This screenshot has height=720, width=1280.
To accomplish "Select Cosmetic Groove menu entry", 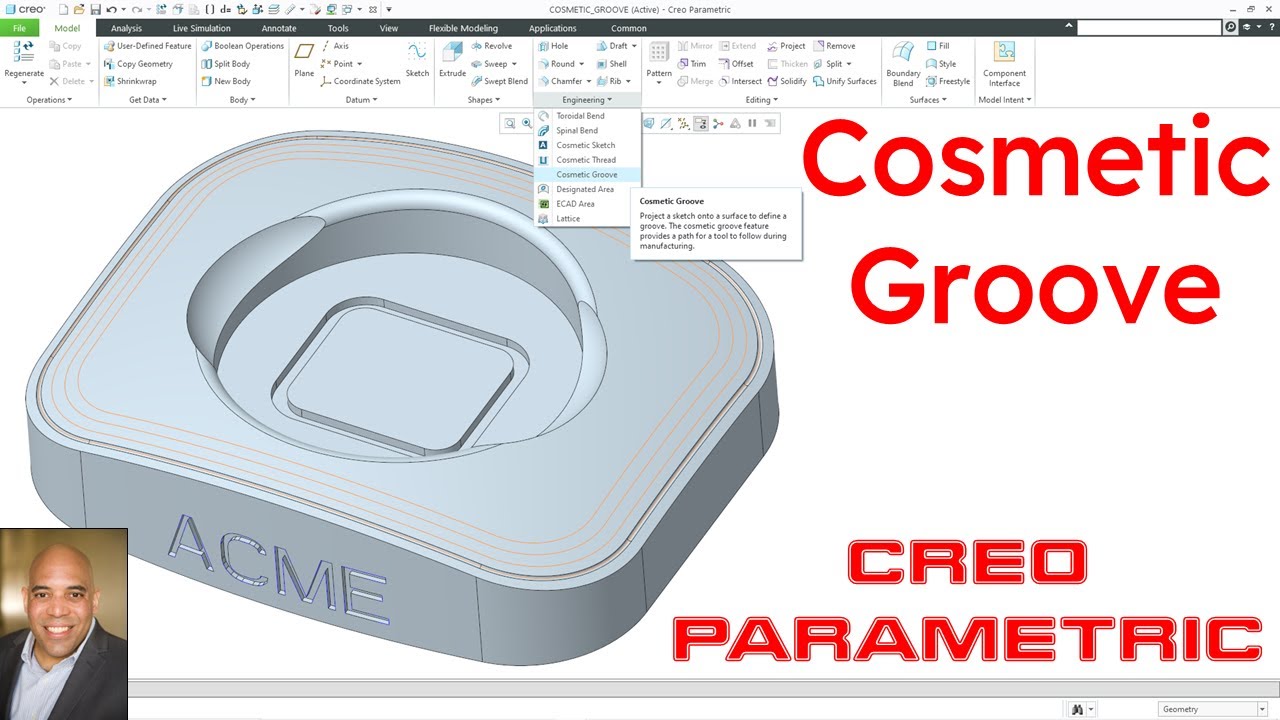I will [587, 174].
